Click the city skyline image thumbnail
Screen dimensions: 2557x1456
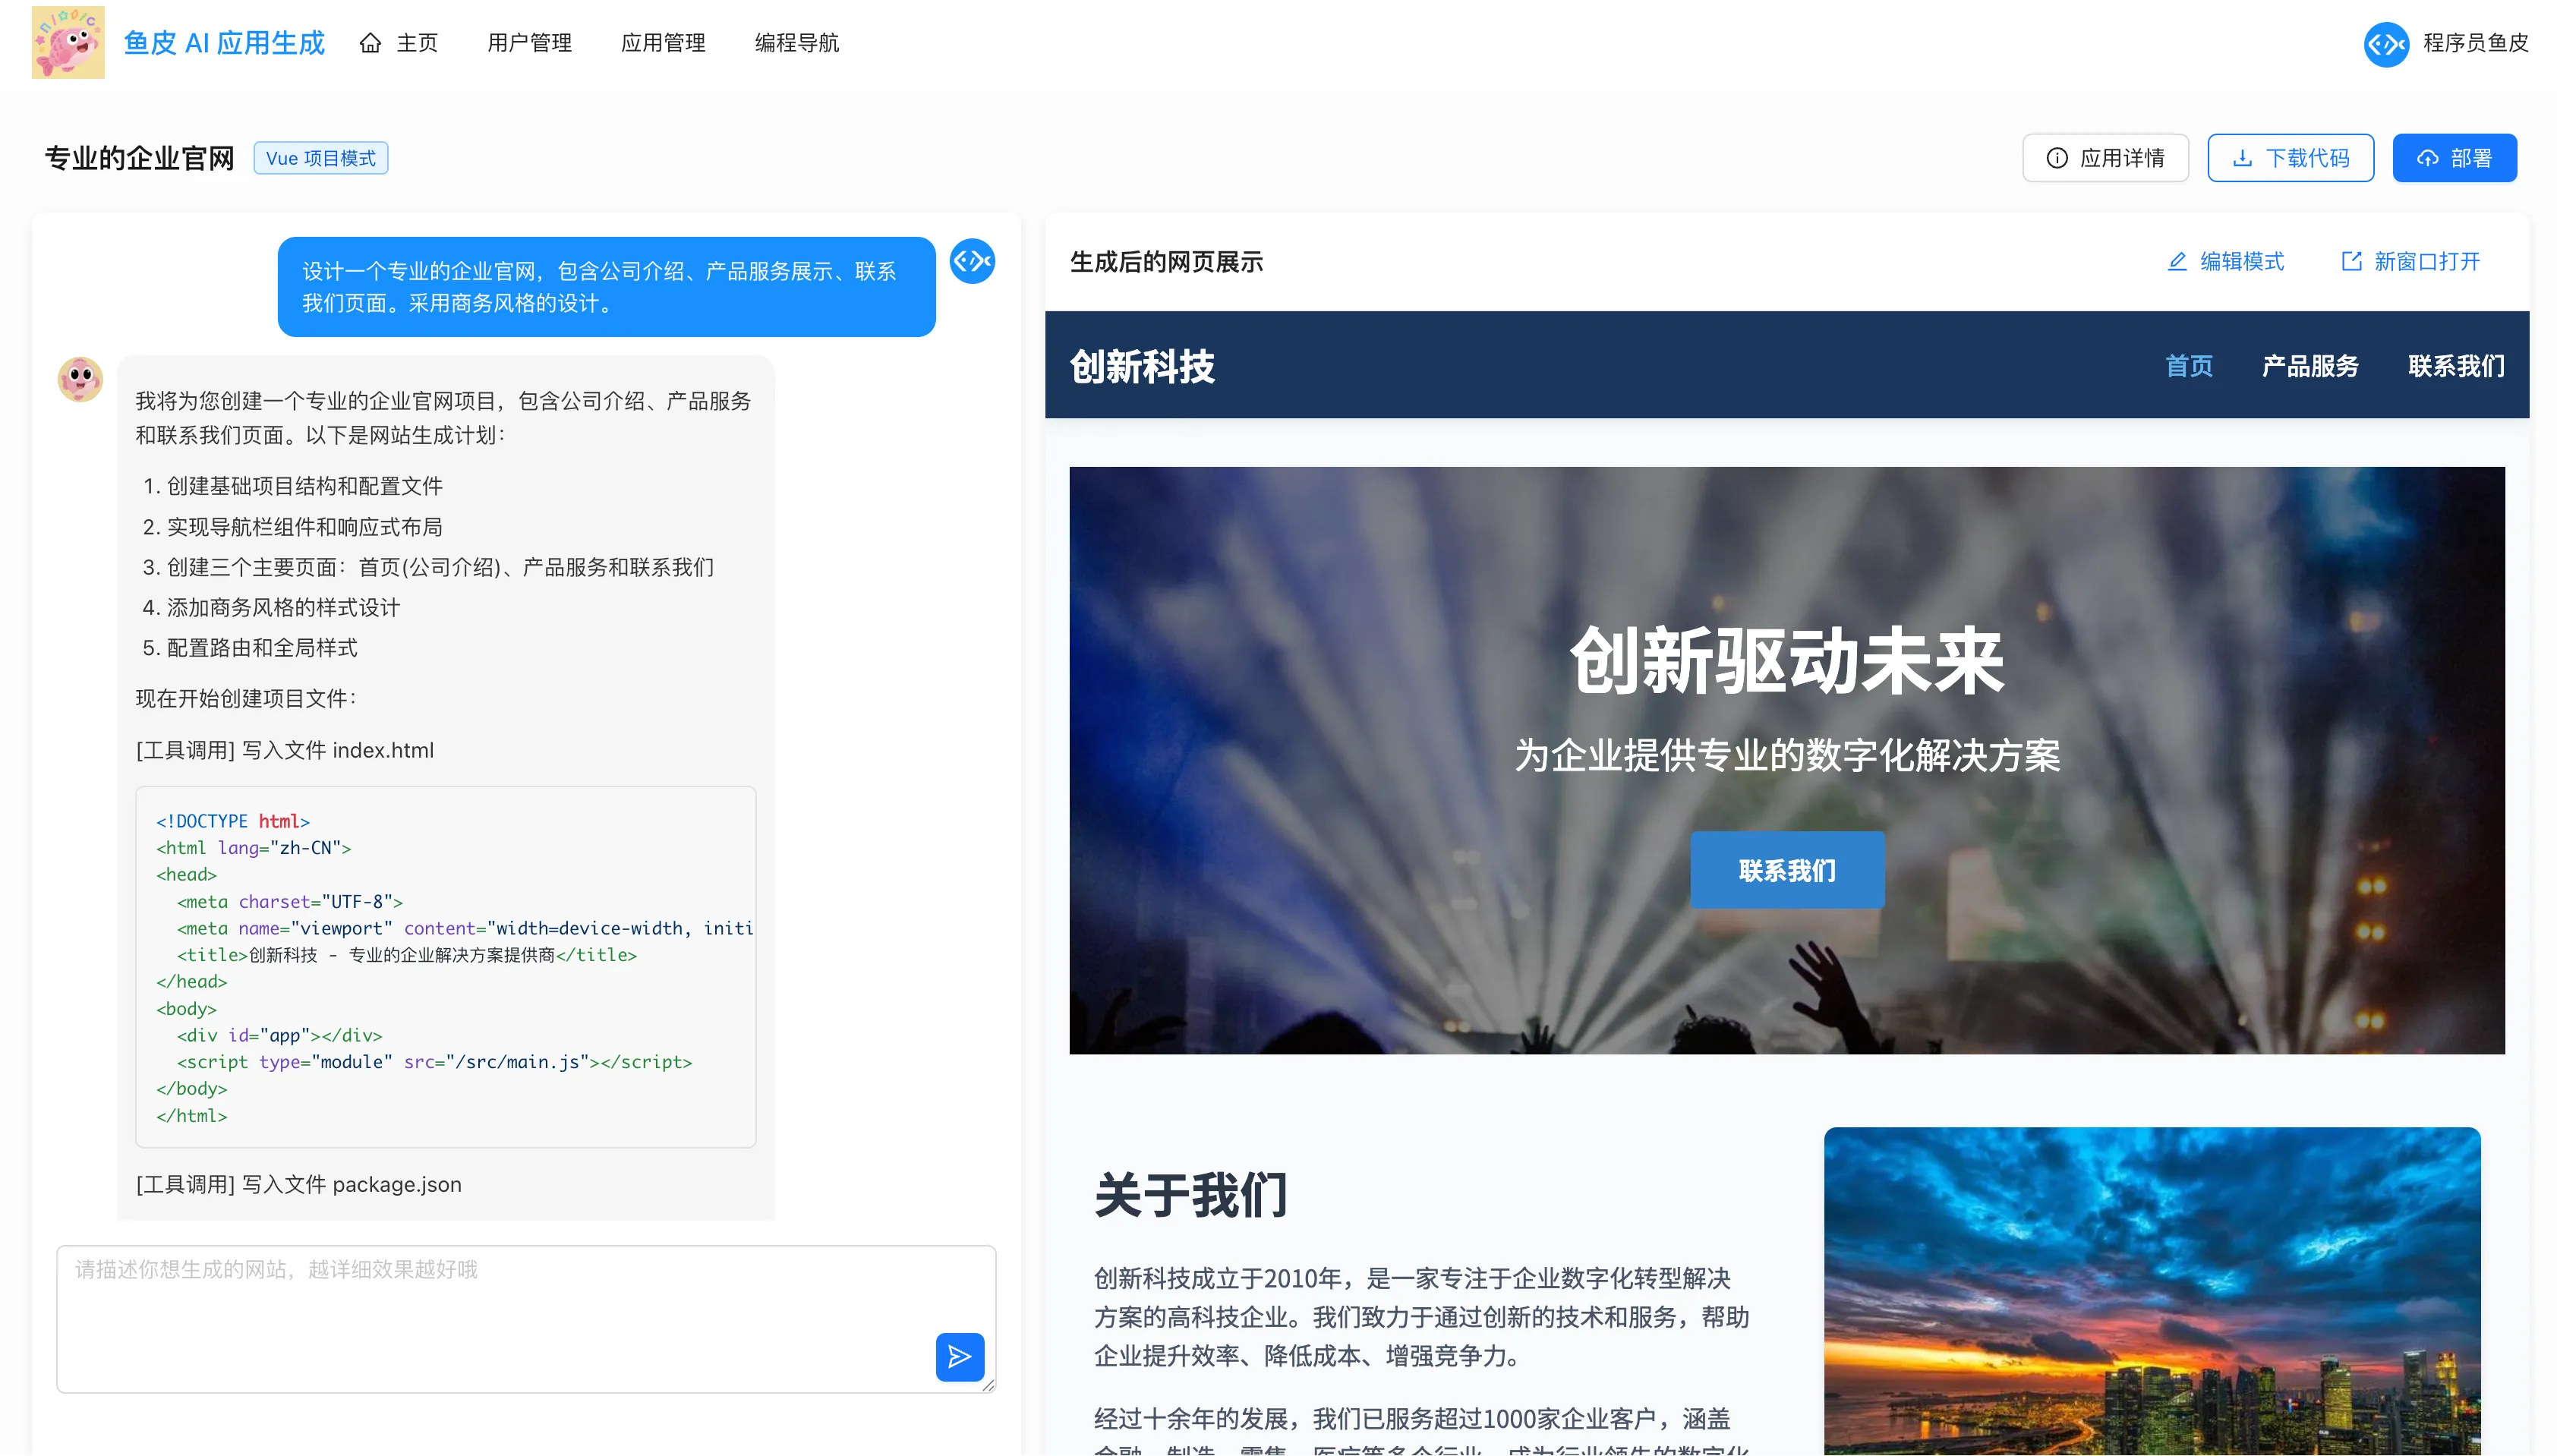pyautogui.click(x=2151, y=1290)
